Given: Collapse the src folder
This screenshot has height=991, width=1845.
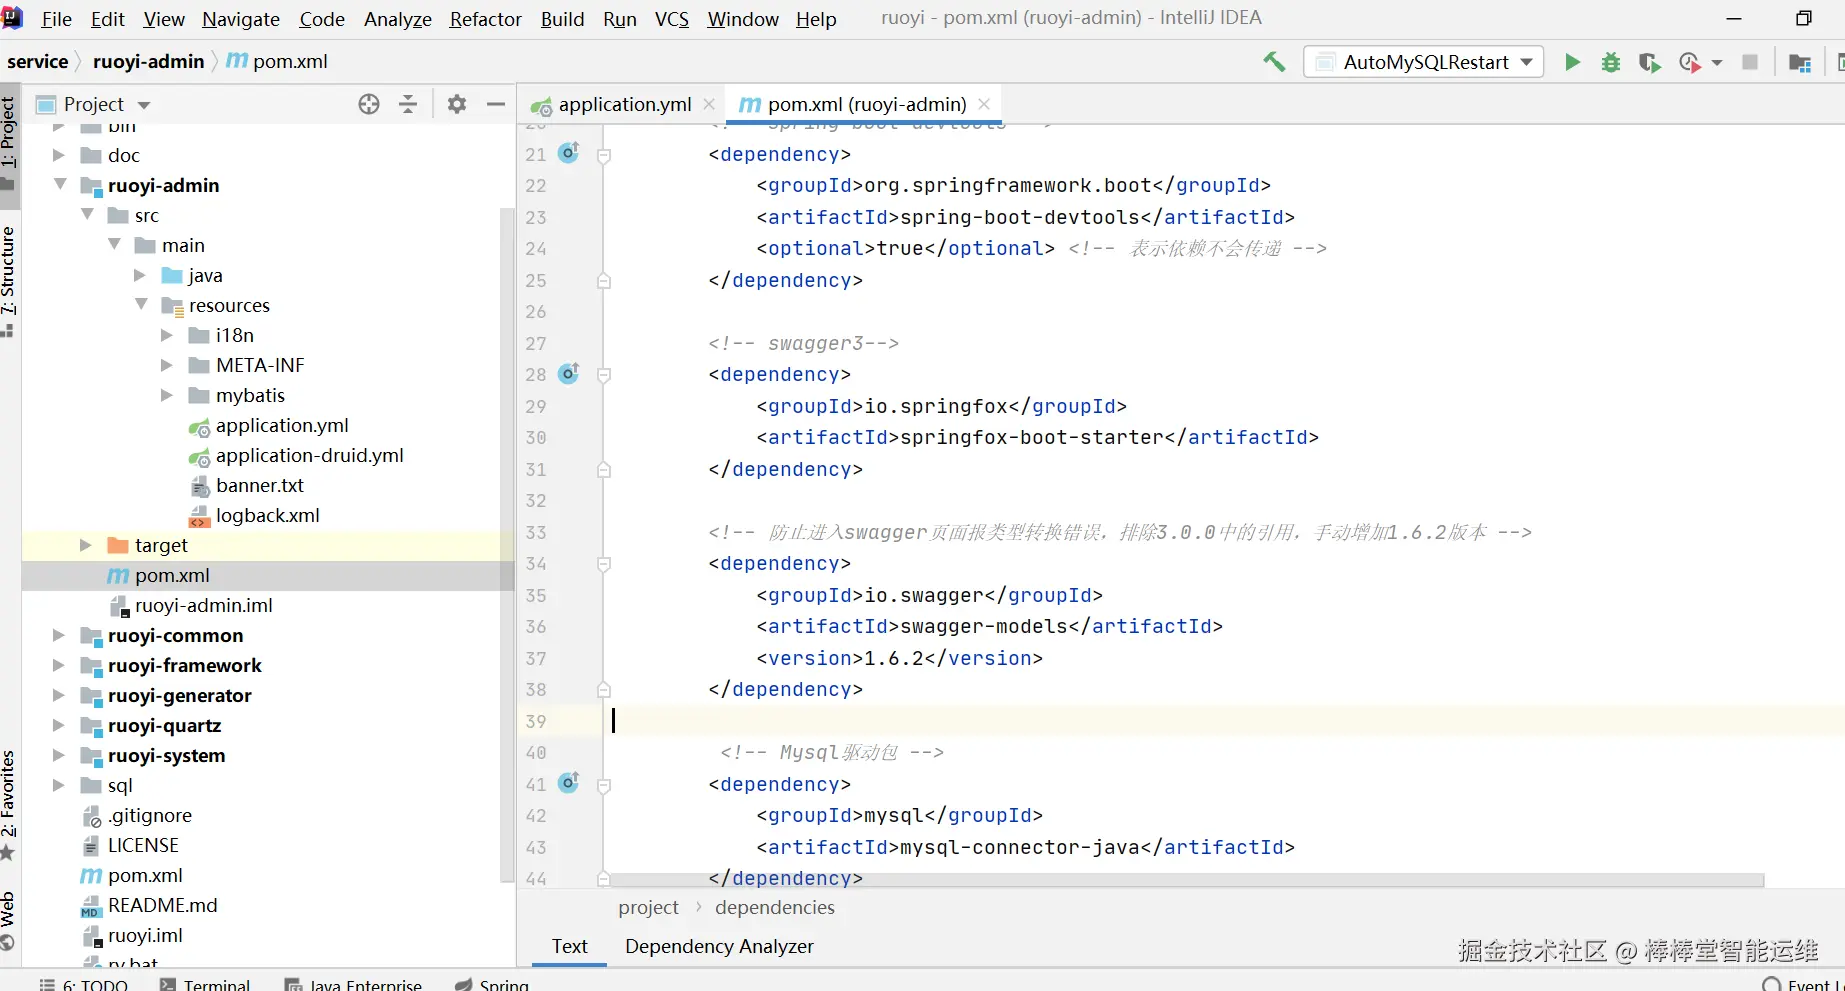Looking at the screenshot, I should pos(87,214).
